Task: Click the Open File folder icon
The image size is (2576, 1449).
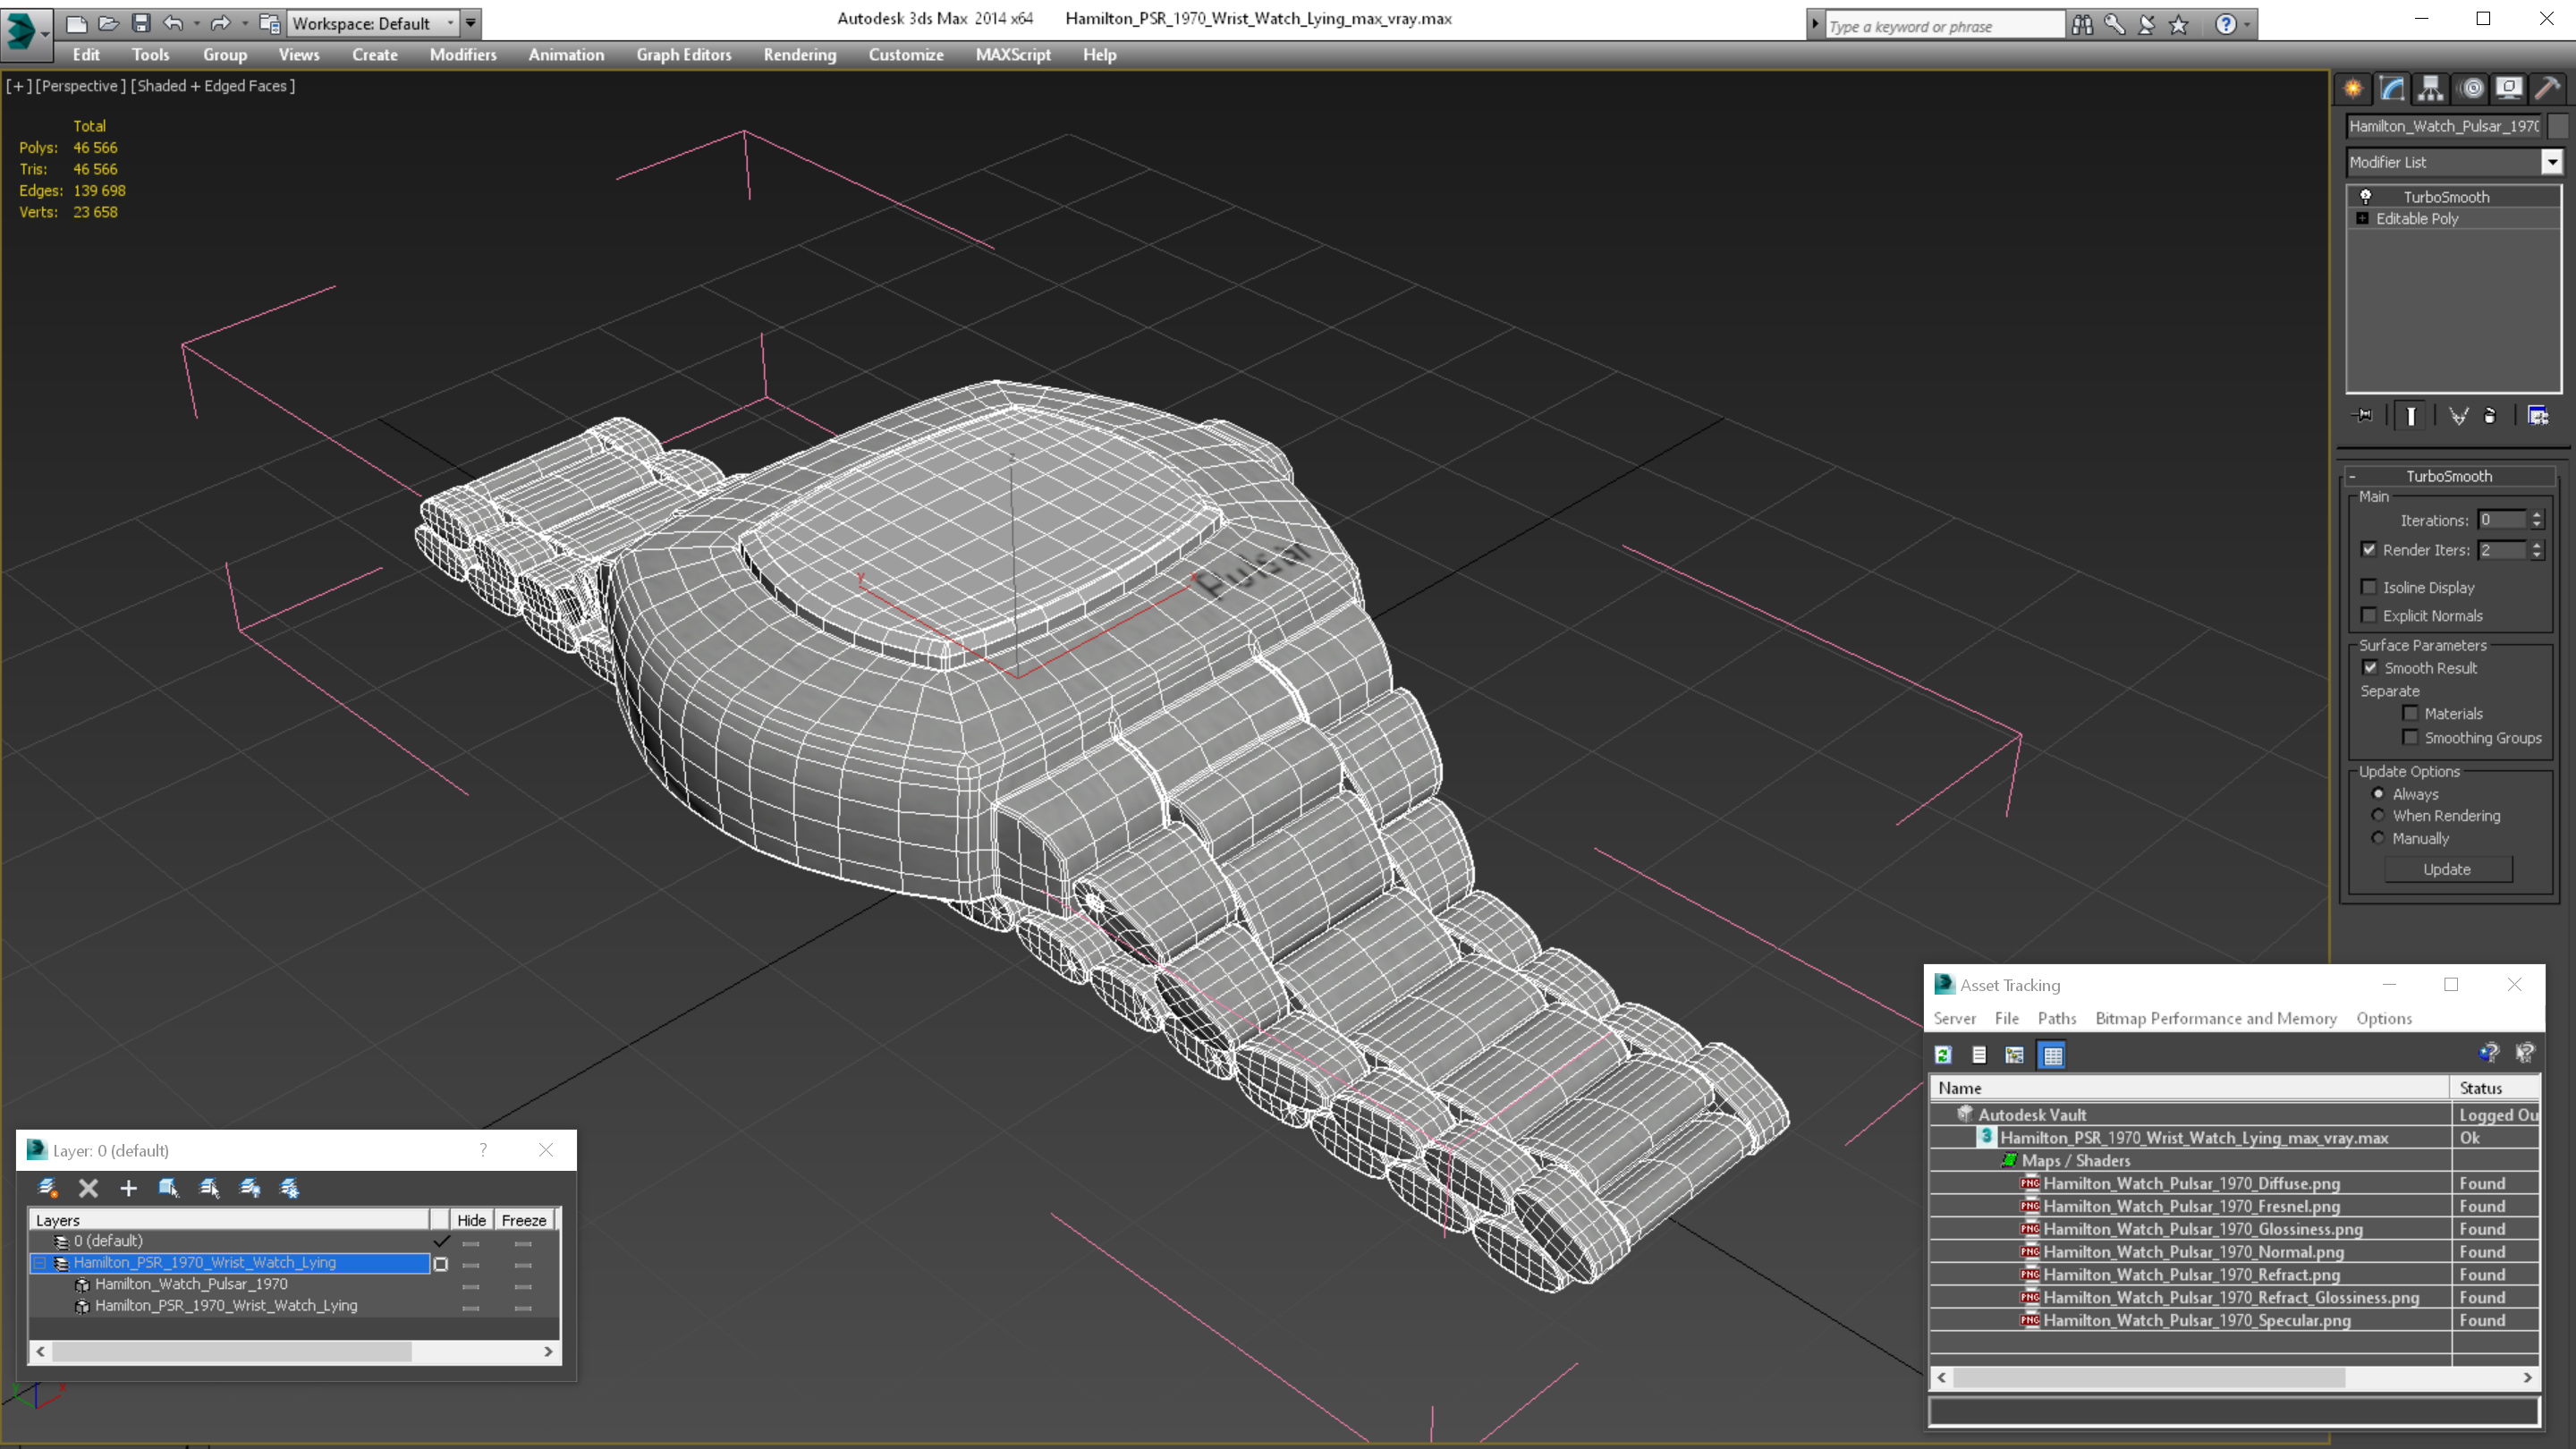Action: click(x=108, y=23)
